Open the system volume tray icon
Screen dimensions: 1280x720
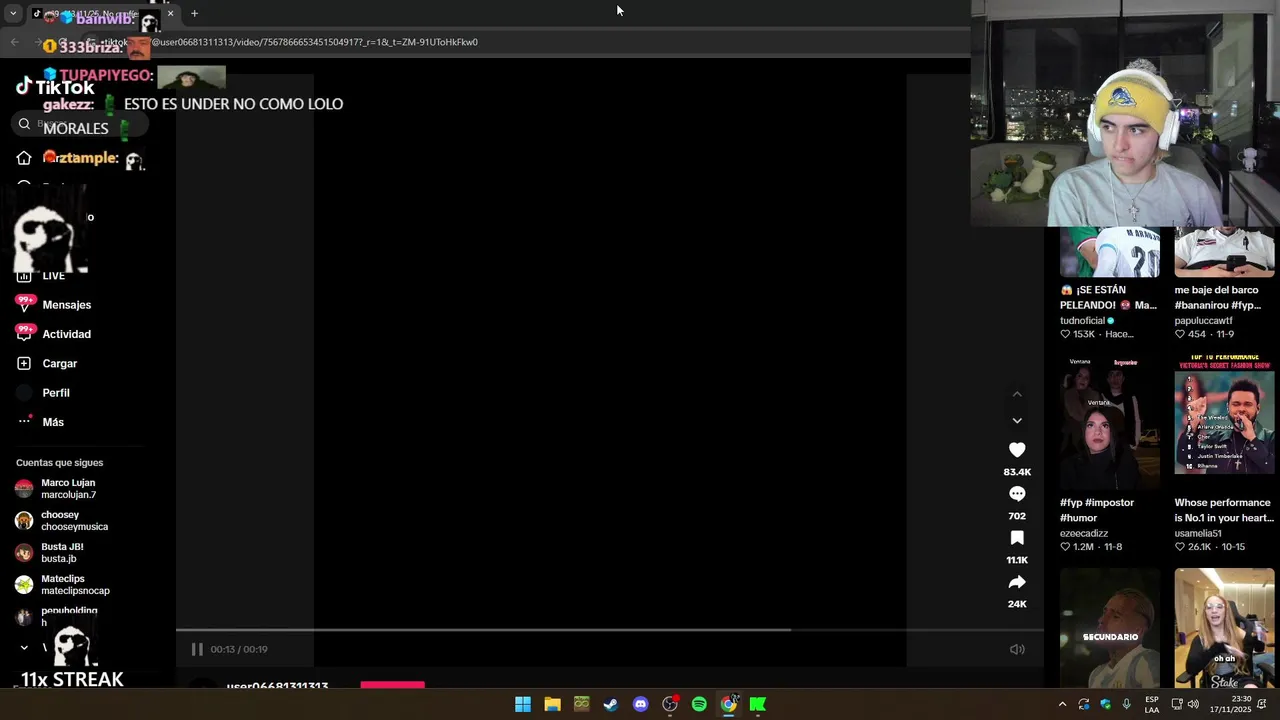(1193, 704)
